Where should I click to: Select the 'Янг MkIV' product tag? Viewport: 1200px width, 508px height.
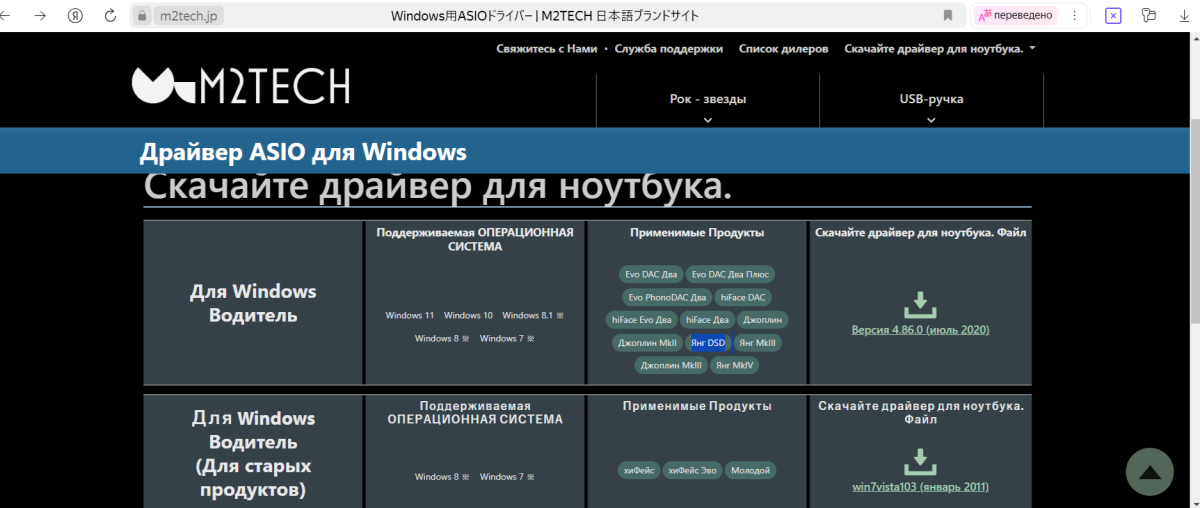[735, 366]
